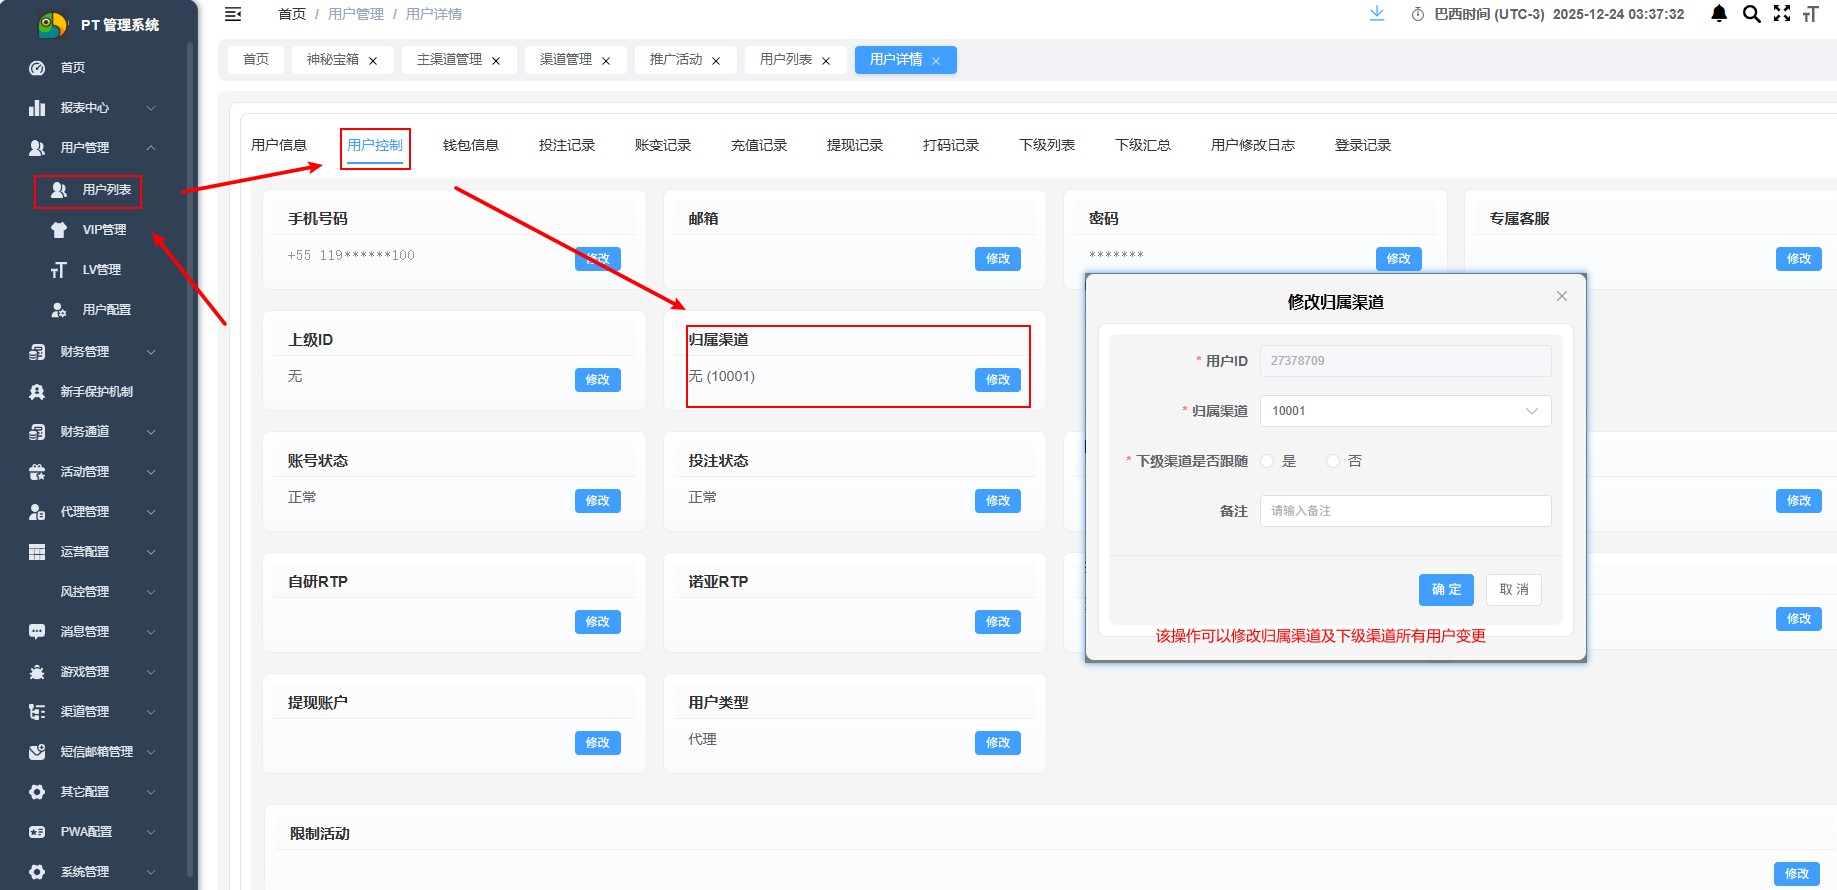Close the 神秘宝箱 tab
Image resolution: width=1837 pixels, height=890 pixels.
(x=373, y=61)
